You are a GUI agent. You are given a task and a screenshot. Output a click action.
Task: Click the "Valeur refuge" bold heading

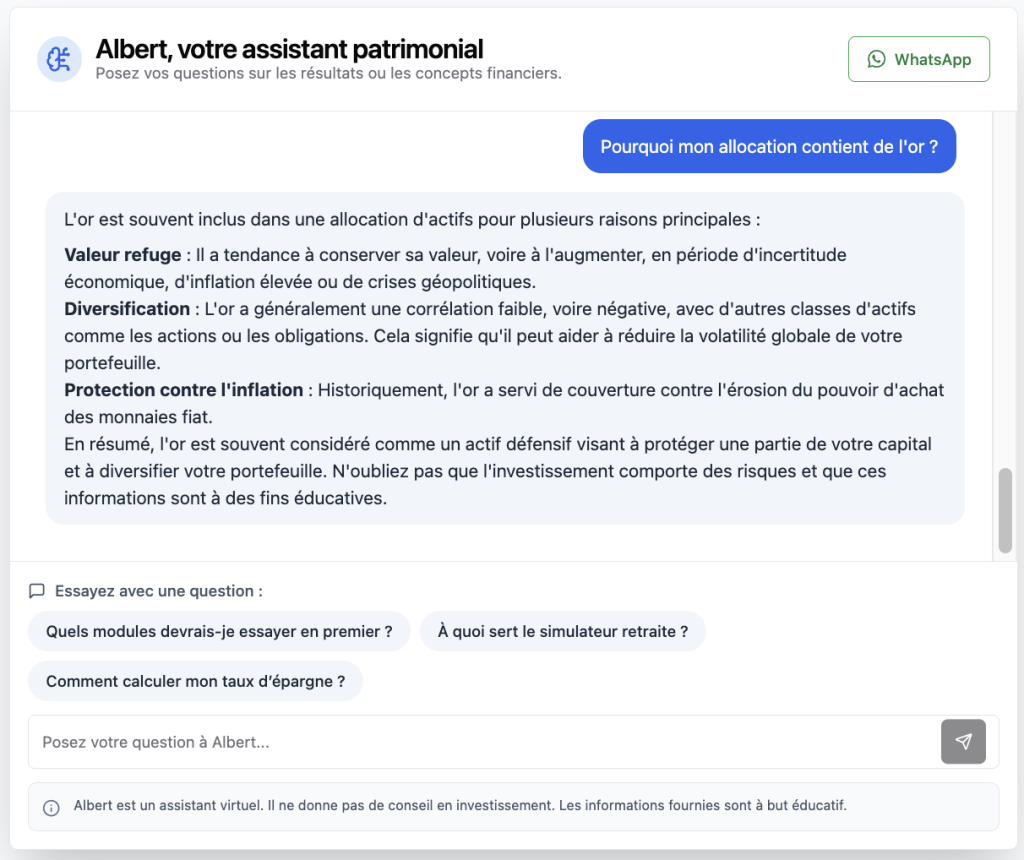coord(122,255)
